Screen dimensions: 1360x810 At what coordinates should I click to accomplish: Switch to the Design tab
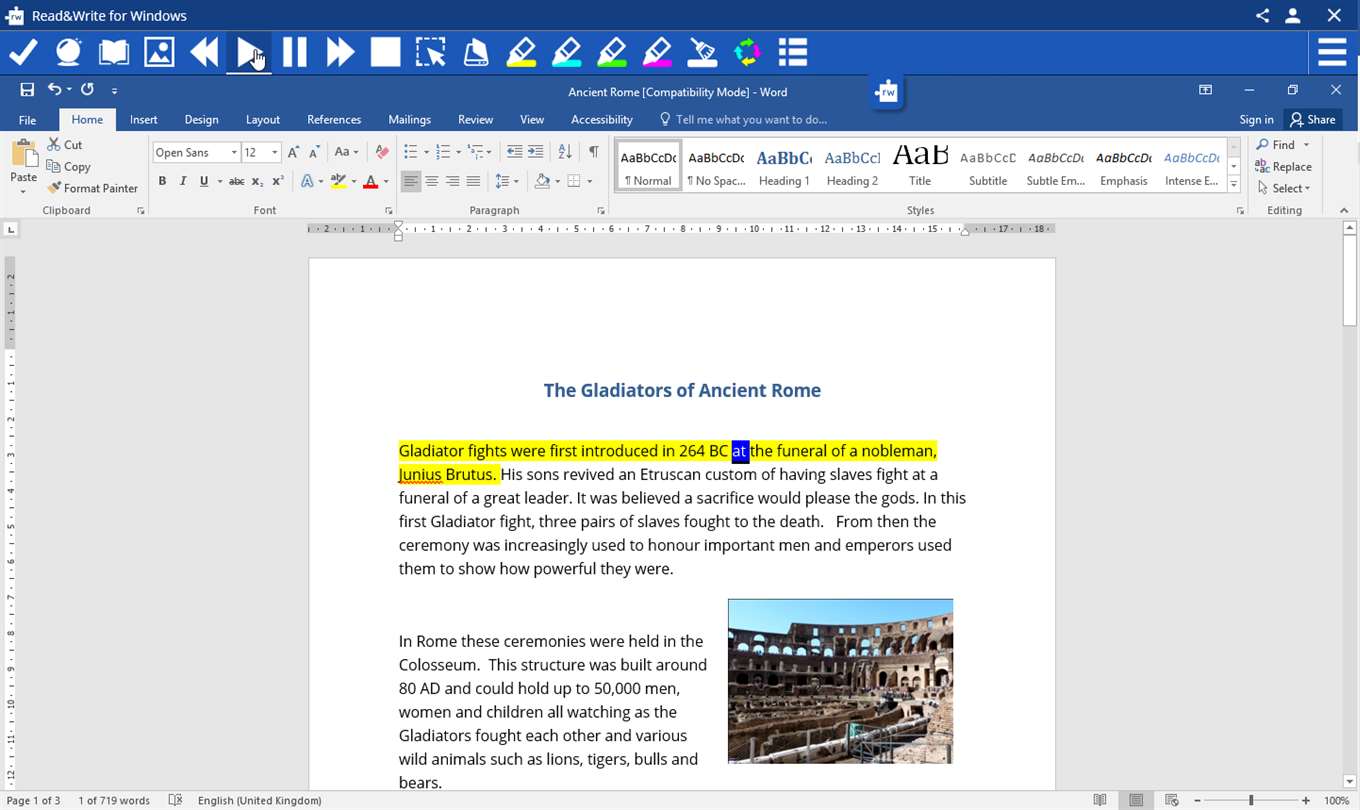click(201, 119)
